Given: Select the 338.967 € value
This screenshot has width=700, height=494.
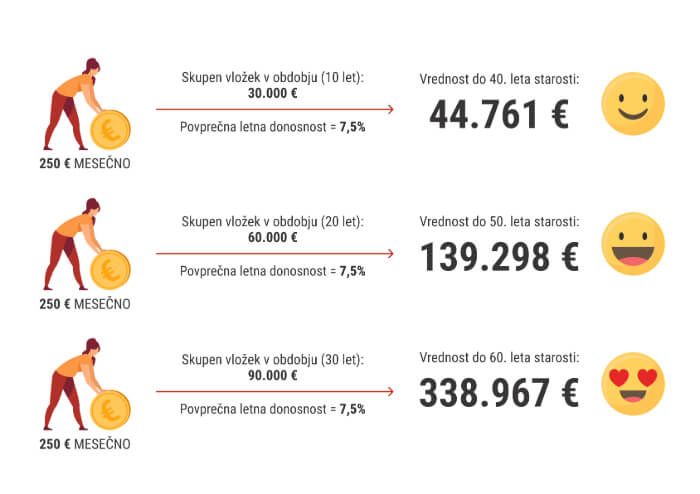Looking at the screenshot, I should [498, 394].
